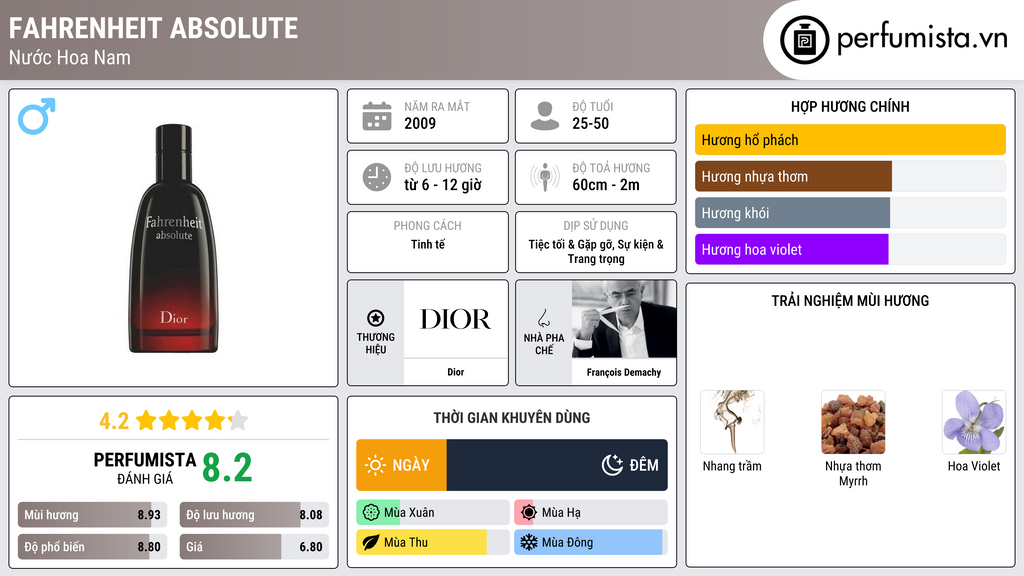Click the 60cm - 2m projection value
This screenshot has width=1024, height=576.
(606, 185)
